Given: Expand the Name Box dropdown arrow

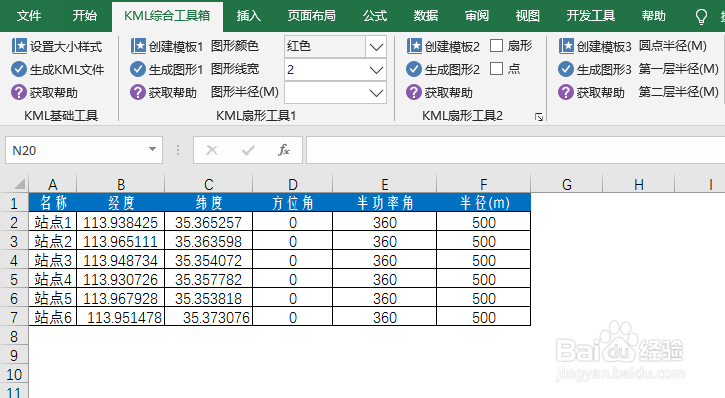Looking at the screenshot, I should coord(152,149).
